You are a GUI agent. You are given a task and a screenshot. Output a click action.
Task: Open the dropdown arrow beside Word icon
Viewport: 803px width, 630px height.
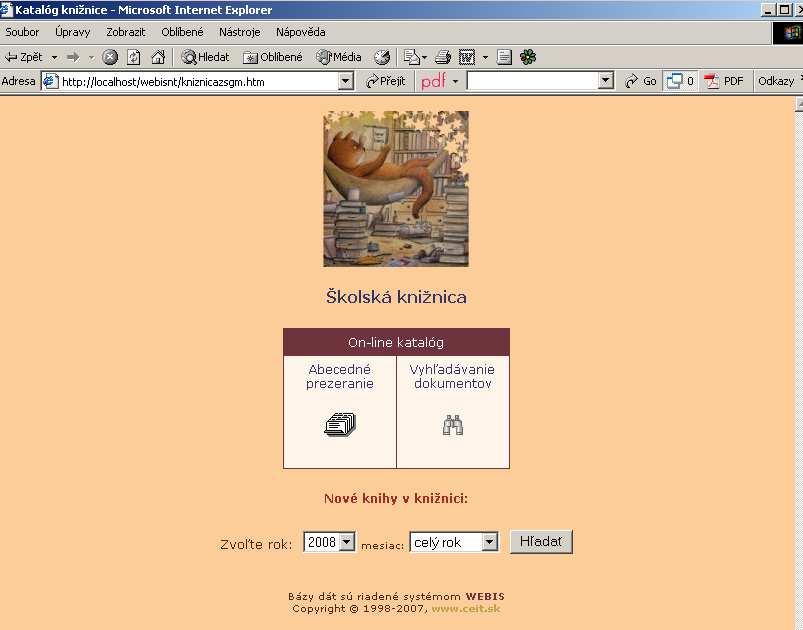[485, 57]
